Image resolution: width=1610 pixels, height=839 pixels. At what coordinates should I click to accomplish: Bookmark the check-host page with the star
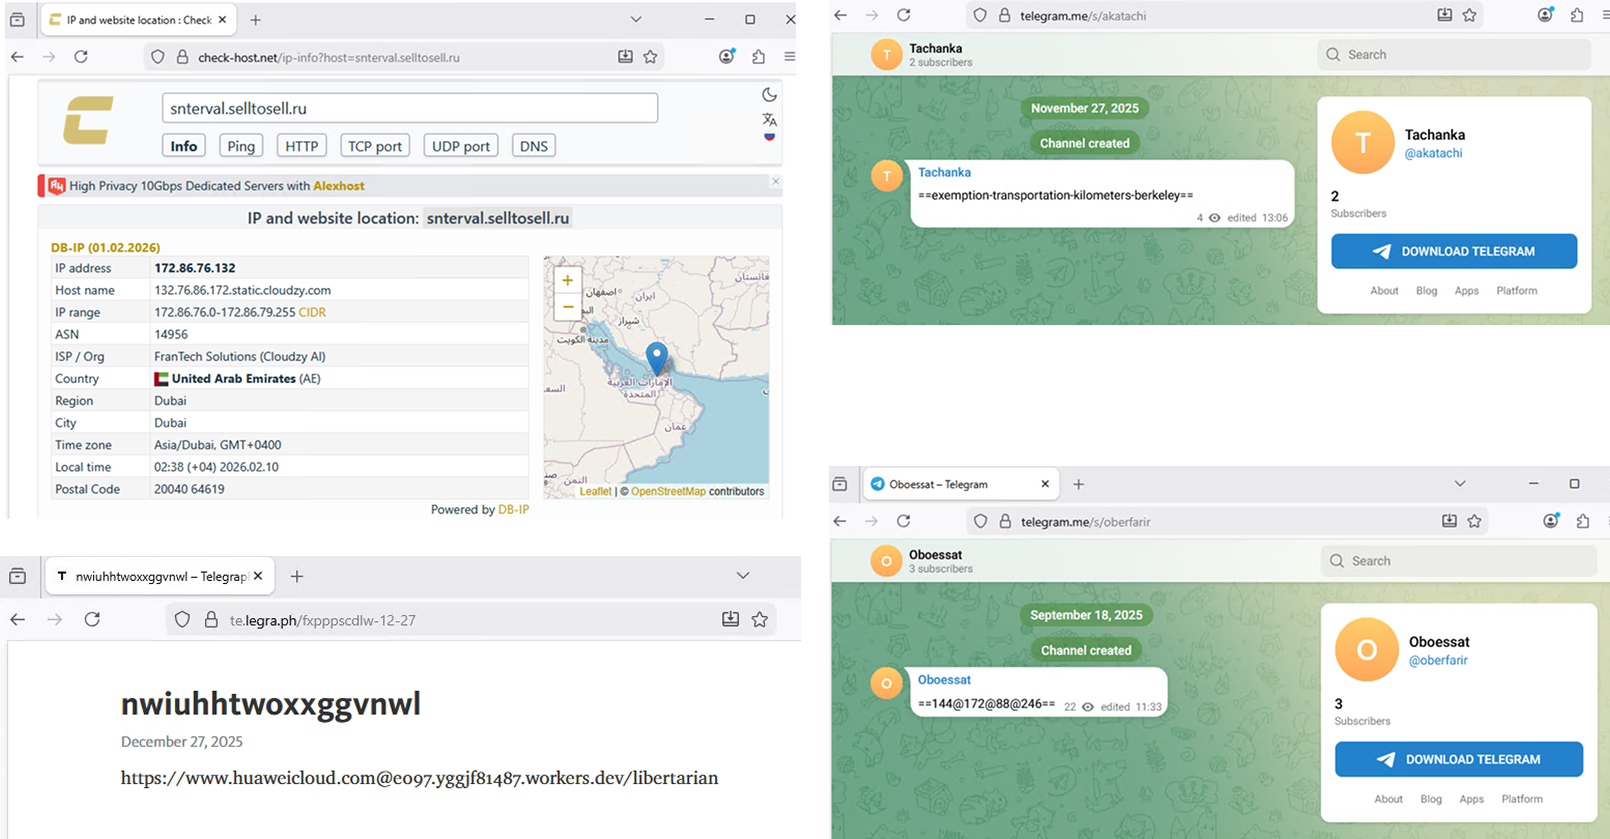pyautogui.click(x=651, y=57)
